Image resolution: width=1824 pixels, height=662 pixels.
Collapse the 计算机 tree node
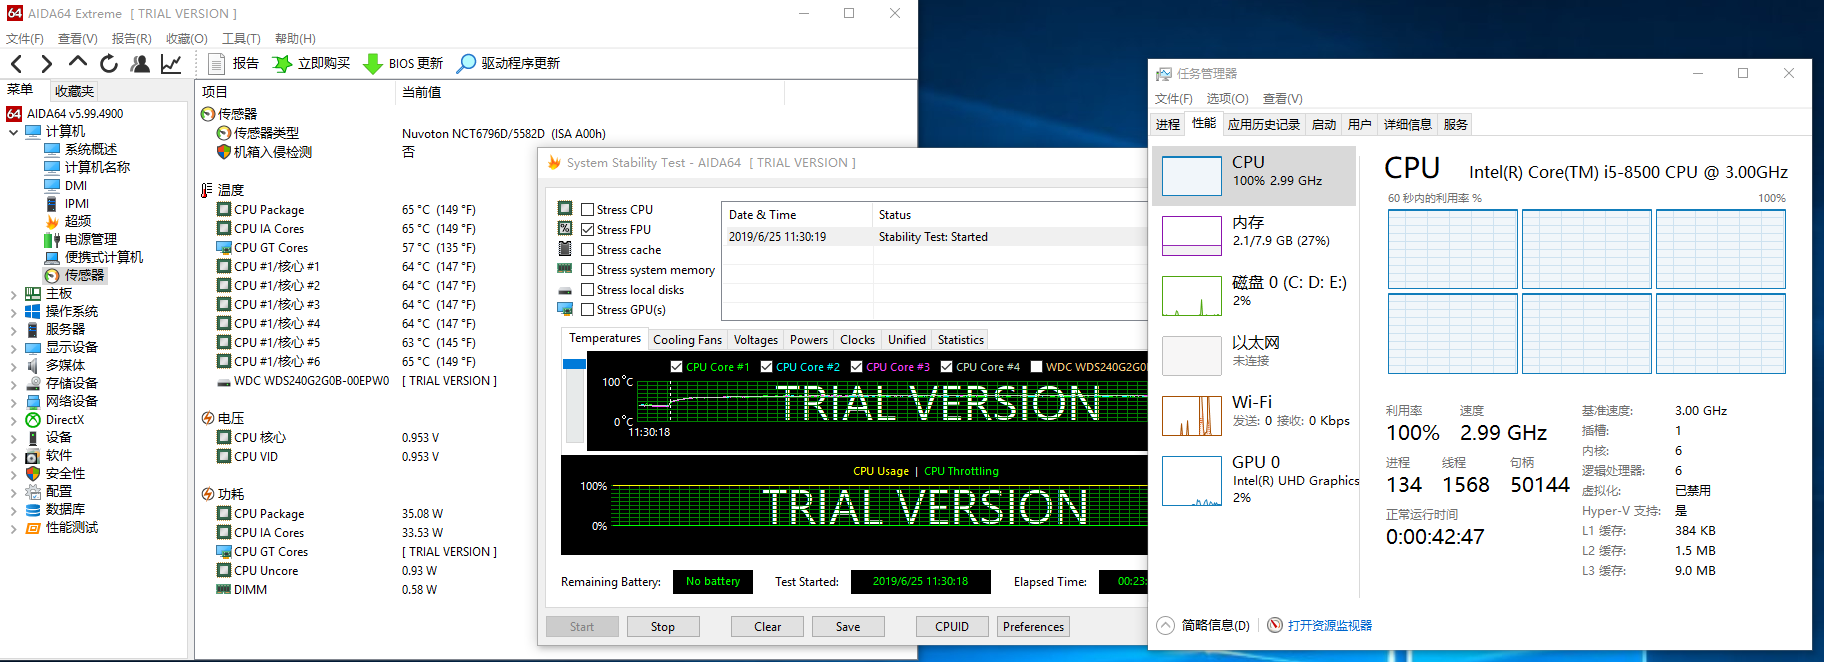tap(13, 131)
